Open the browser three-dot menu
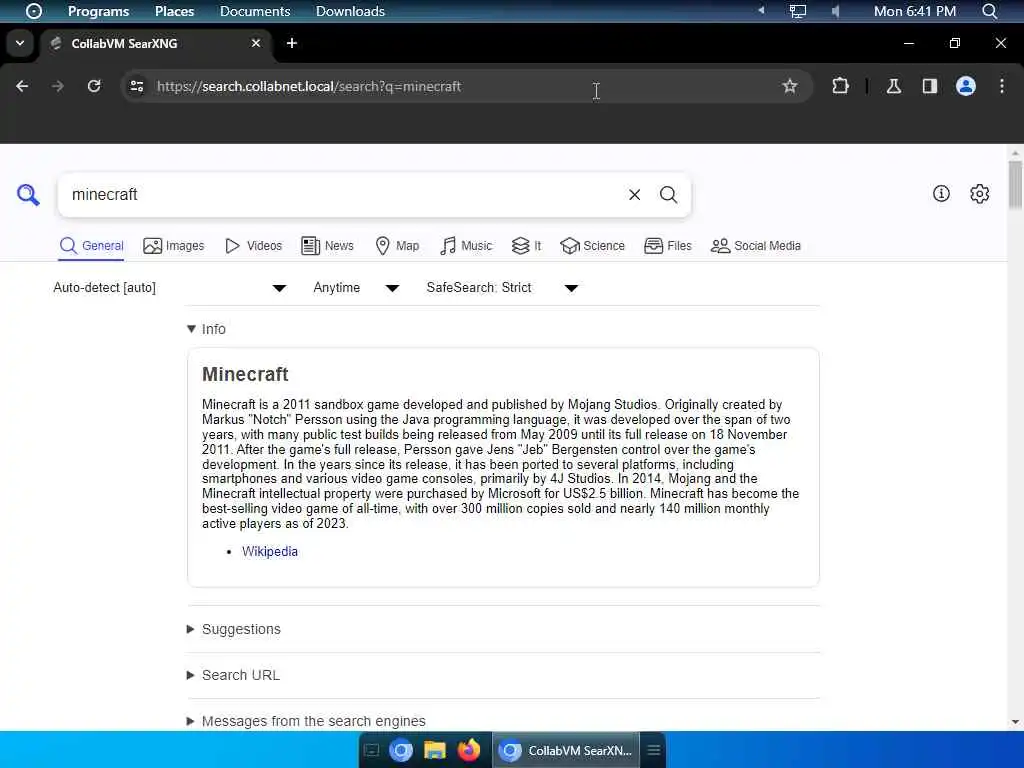This screenshot has height=768, width=1024. tap(1002, 86)
